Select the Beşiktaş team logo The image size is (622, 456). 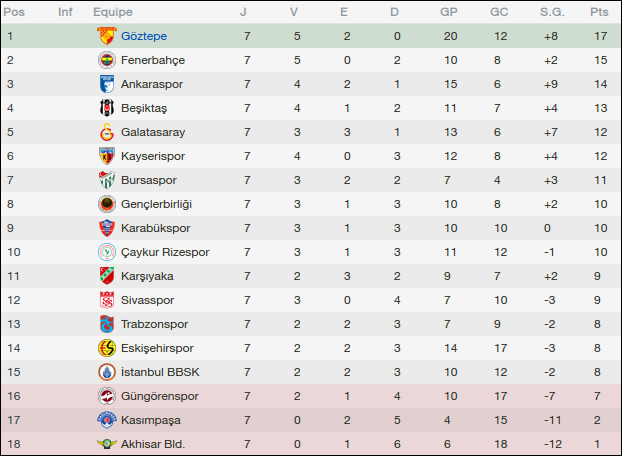point(106,108)
